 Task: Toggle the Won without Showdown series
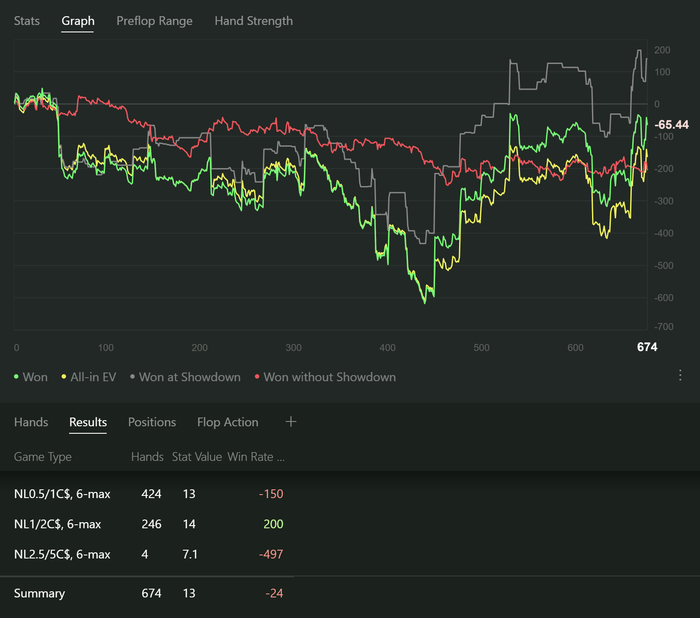325,377
